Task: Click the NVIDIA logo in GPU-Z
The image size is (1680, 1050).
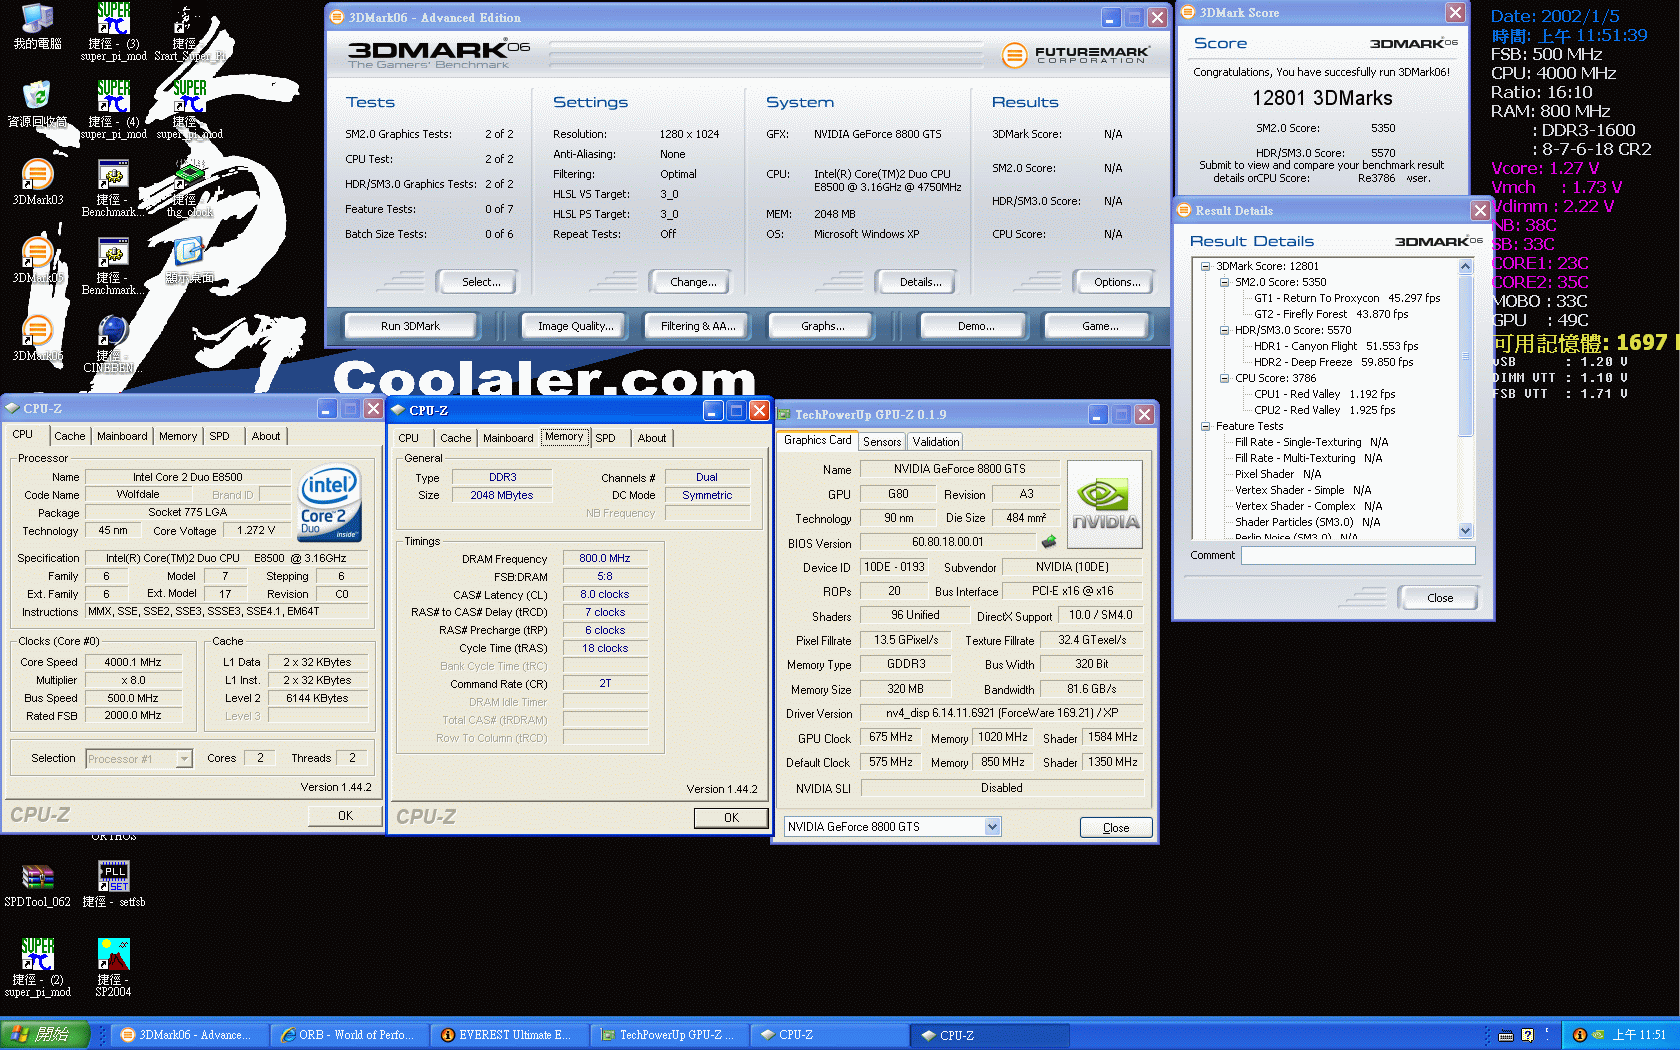Action: (1105, 505)
